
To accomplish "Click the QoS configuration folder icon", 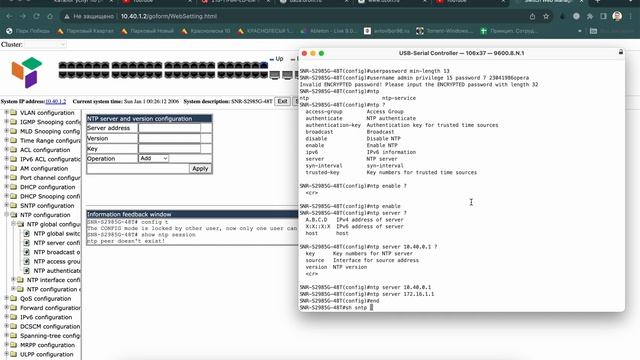I will [x=13, y=298].
